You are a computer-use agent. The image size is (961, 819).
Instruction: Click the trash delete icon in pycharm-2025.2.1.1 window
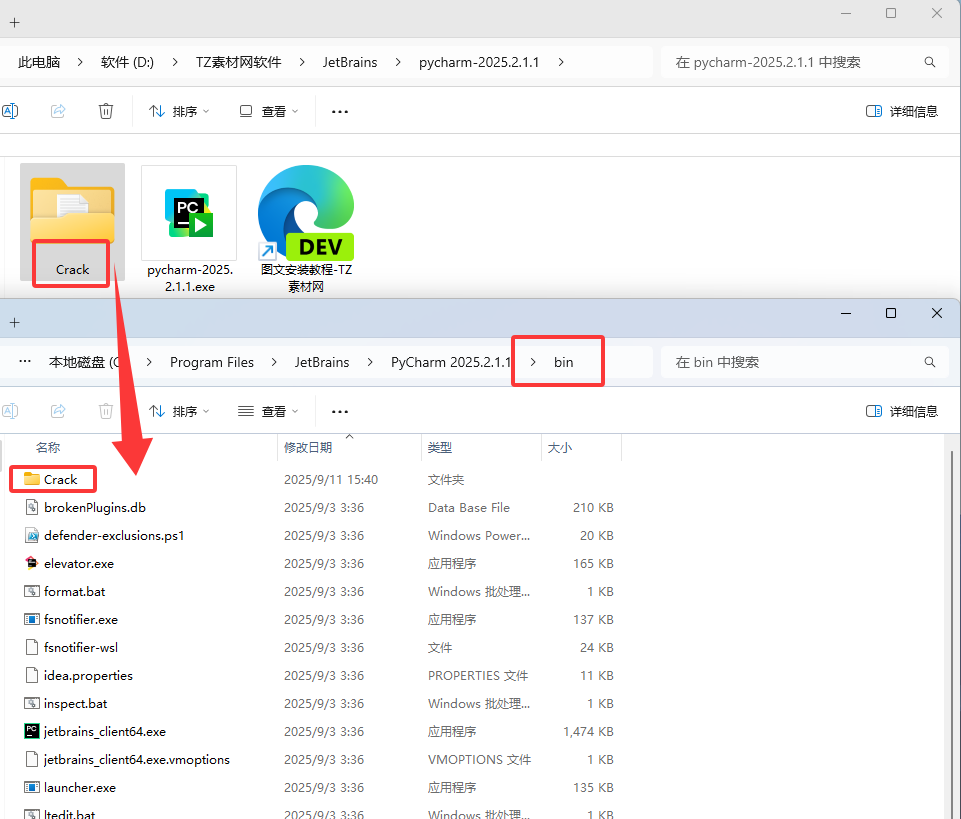pyautogui.click(x=106, y=111)
